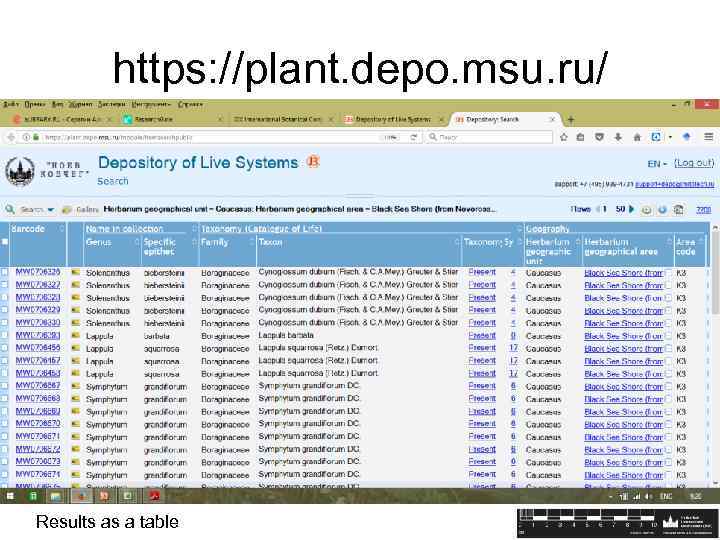Screen dimensions: 720x540
Task: Click the Moscow University logo
Action: click(20, 171)
